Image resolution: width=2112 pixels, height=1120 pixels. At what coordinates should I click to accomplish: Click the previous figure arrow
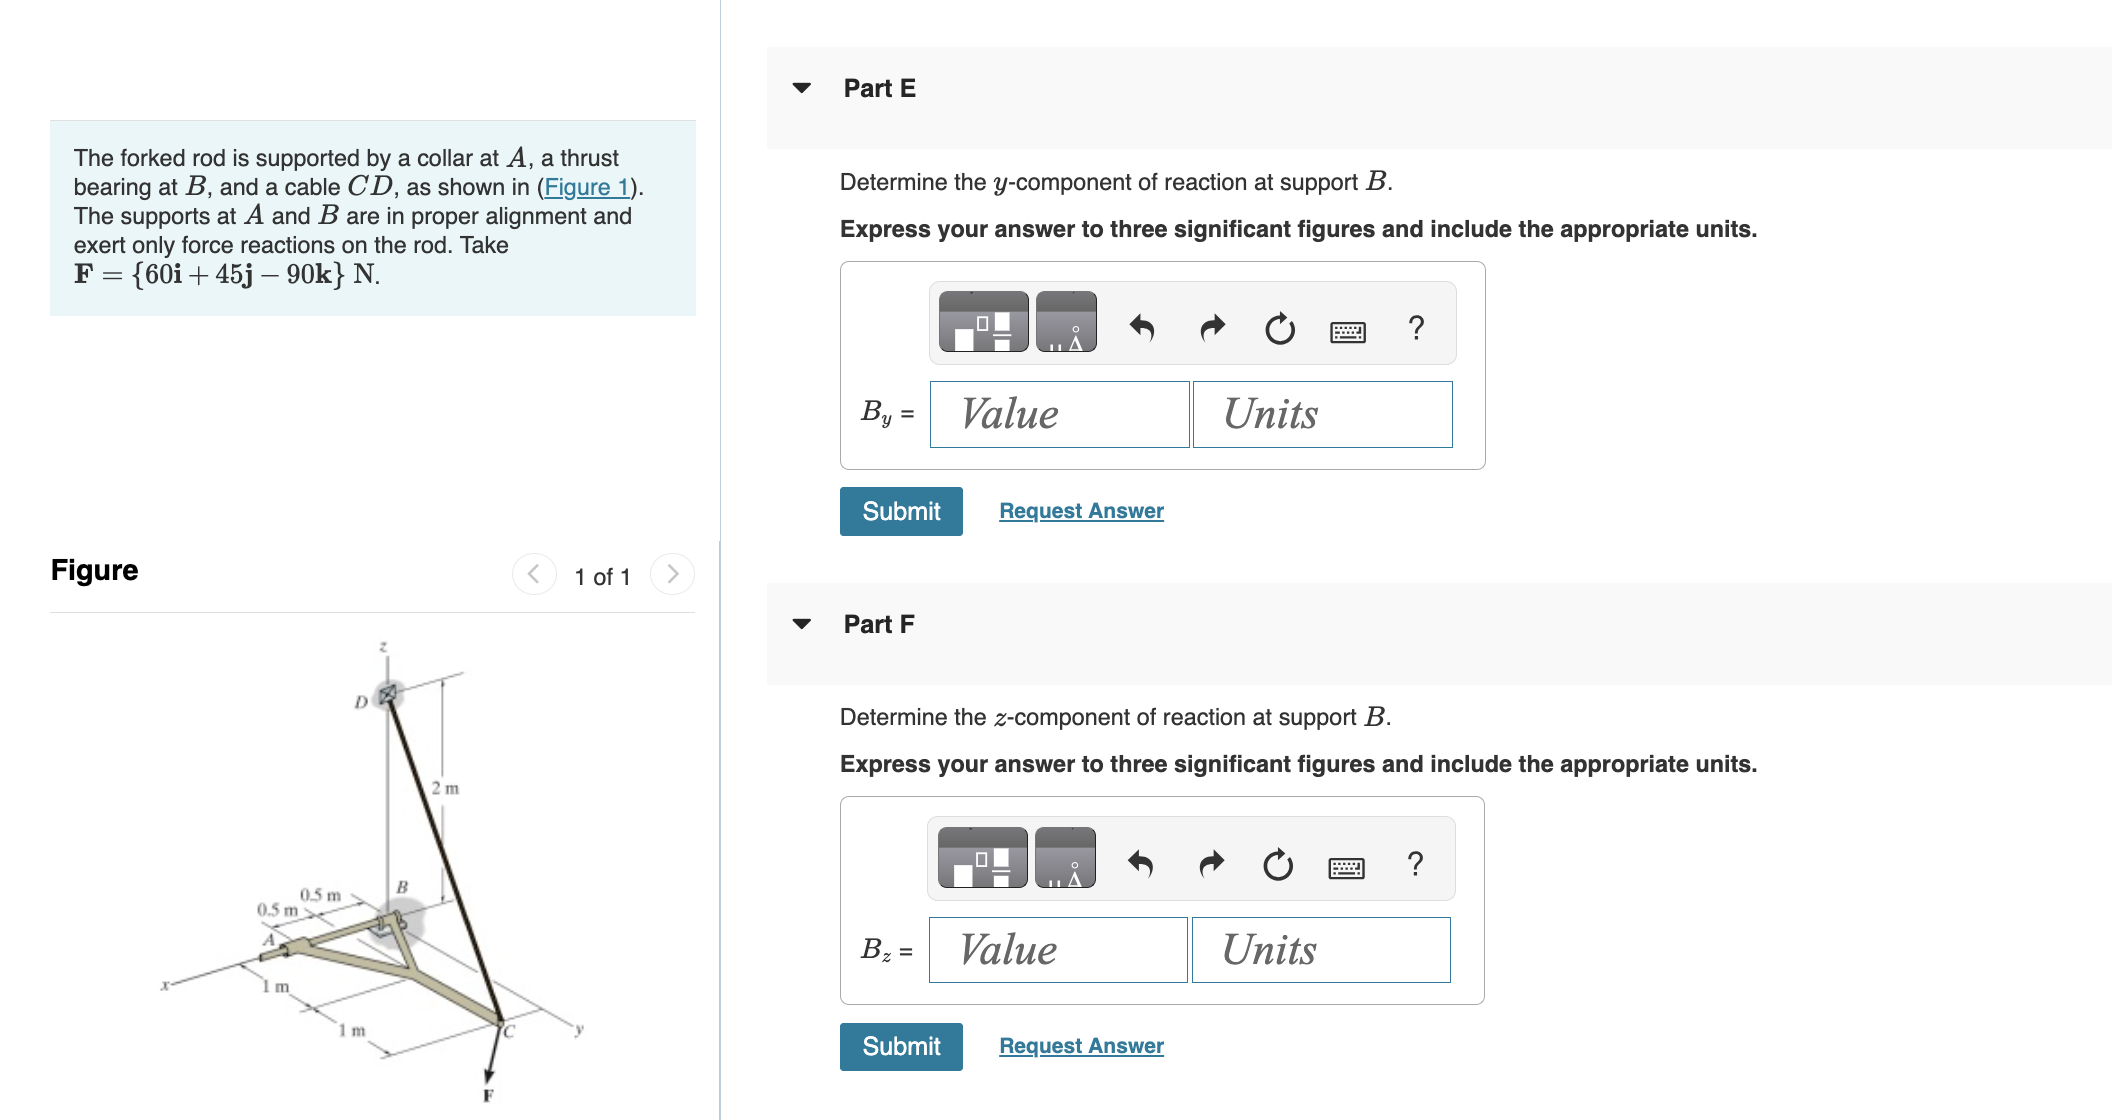point(534,574)
